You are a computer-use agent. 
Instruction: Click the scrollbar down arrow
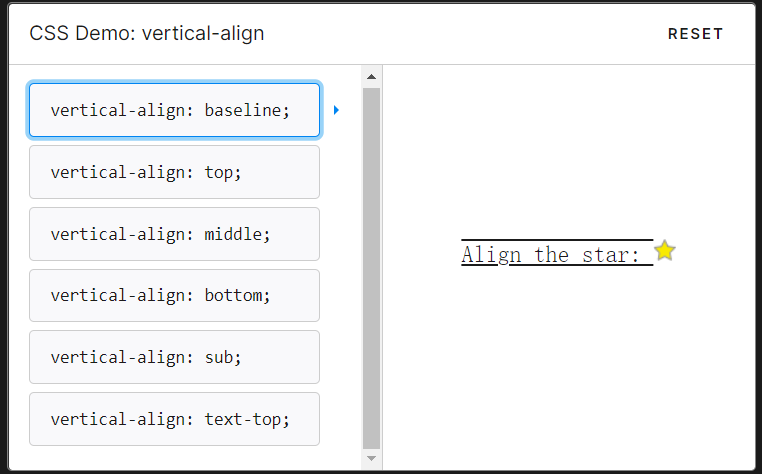tap(372, 458)
